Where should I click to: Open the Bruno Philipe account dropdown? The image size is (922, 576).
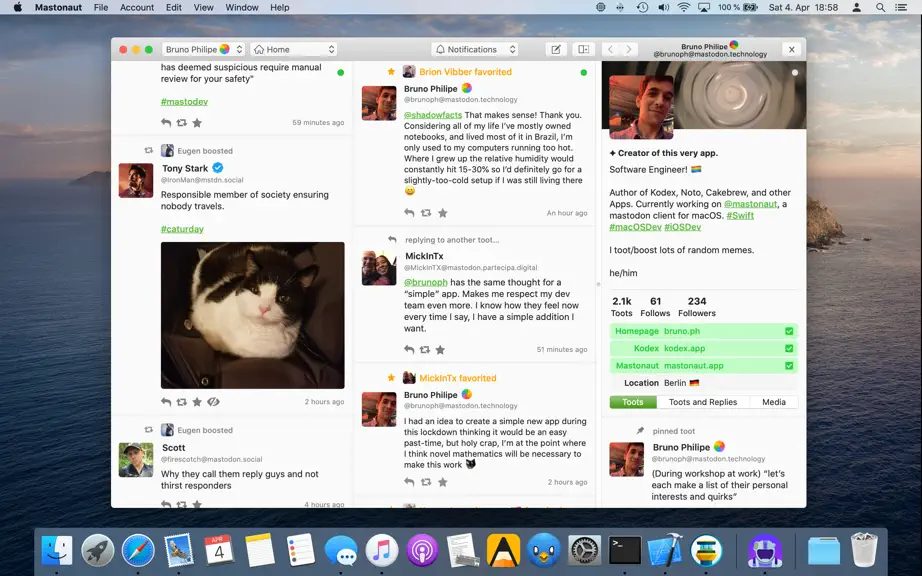click(x=203, y=49)
